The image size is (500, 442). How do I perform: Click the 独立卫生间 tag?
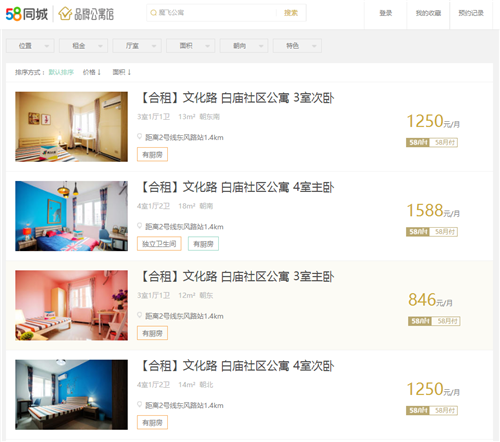(x=159, y=244)
